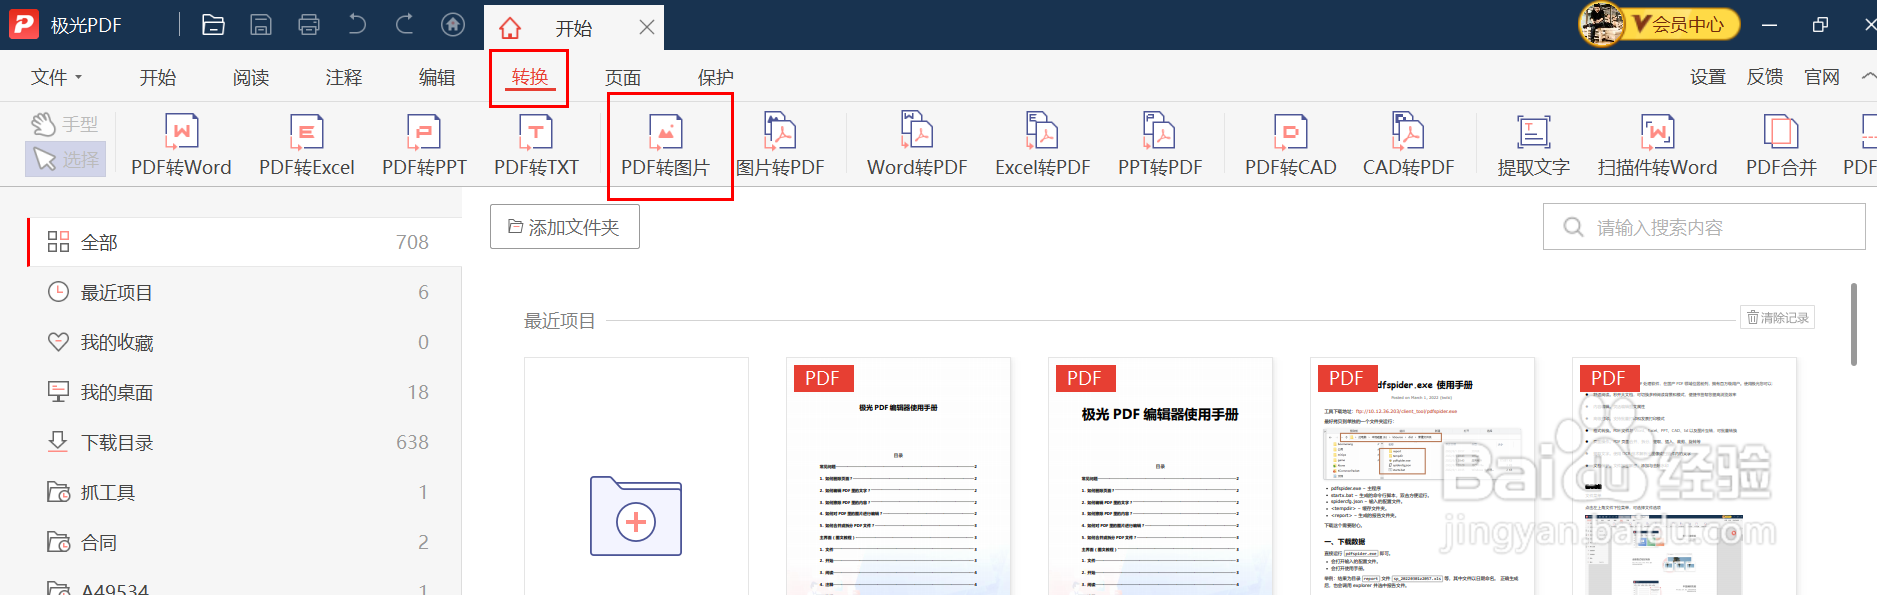Click the print icon in title bar
1877x595 pixels.
[309, 25]
